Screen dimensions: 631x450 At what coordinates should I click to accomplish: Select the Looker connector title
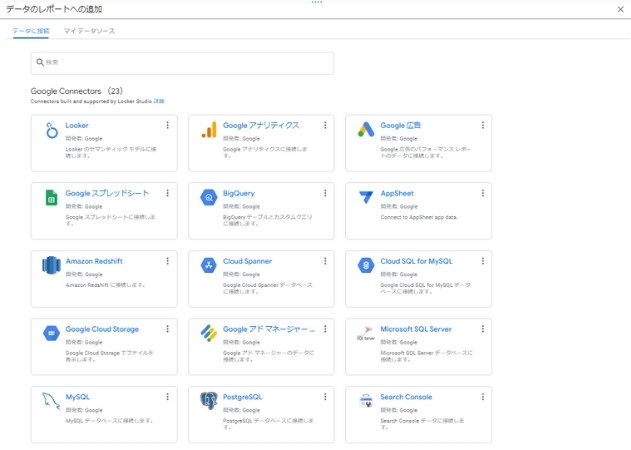click(x=77, y=126)
